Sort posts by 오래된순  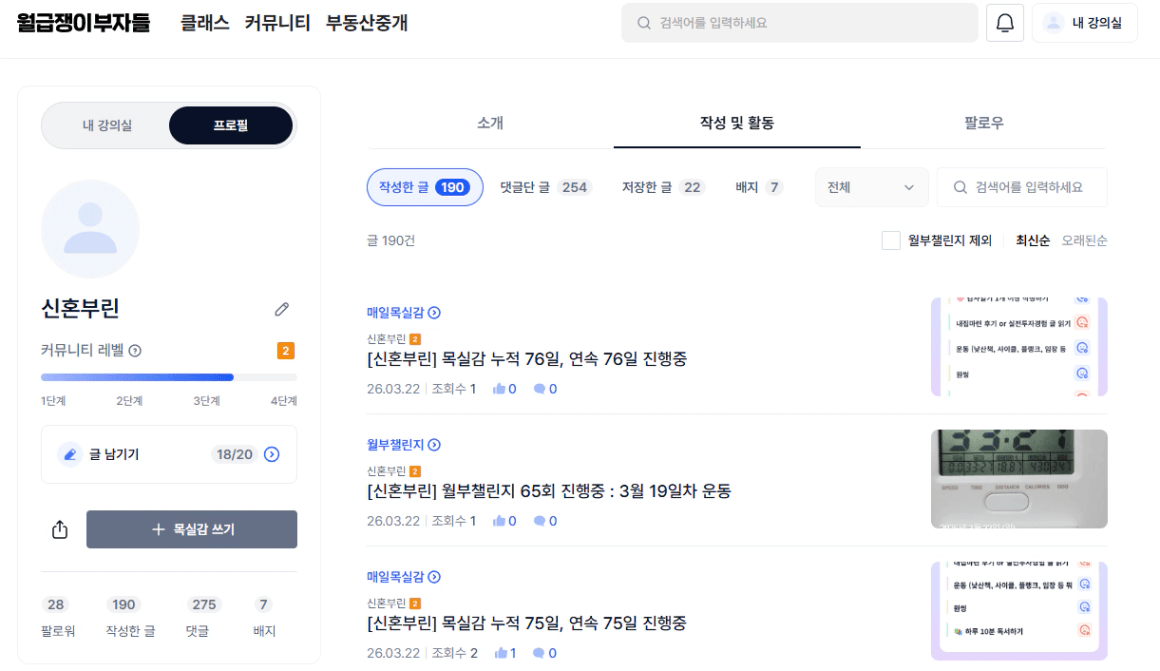click(x=1084, y=241)
